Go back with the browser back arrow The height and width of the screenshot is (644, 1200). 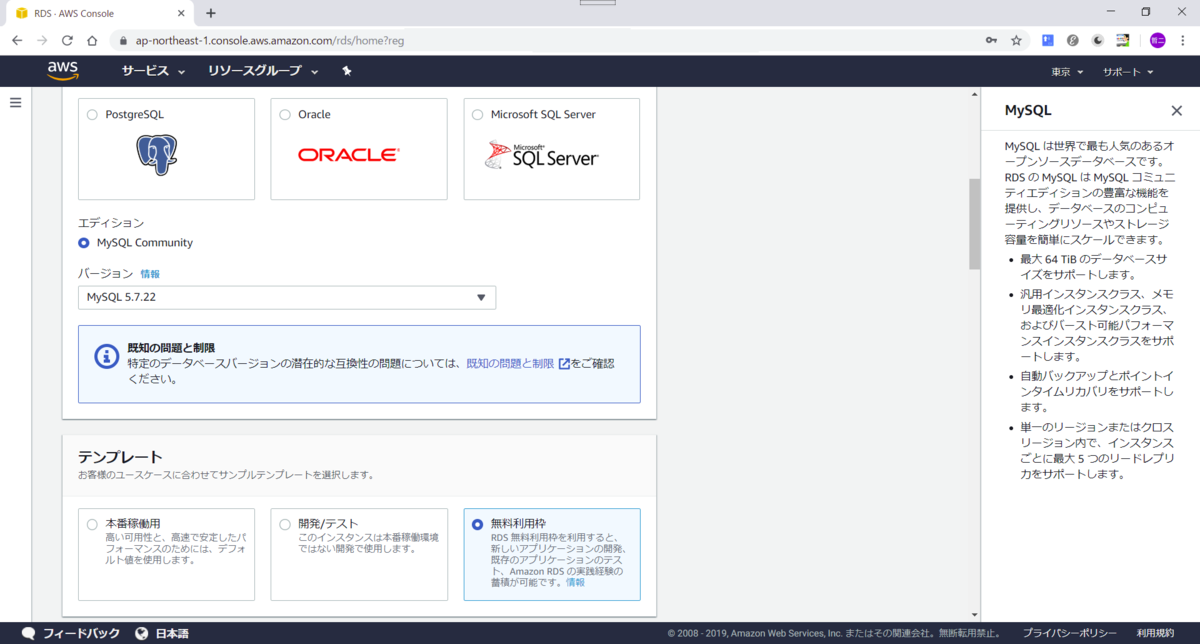click(x=17, y=41)
